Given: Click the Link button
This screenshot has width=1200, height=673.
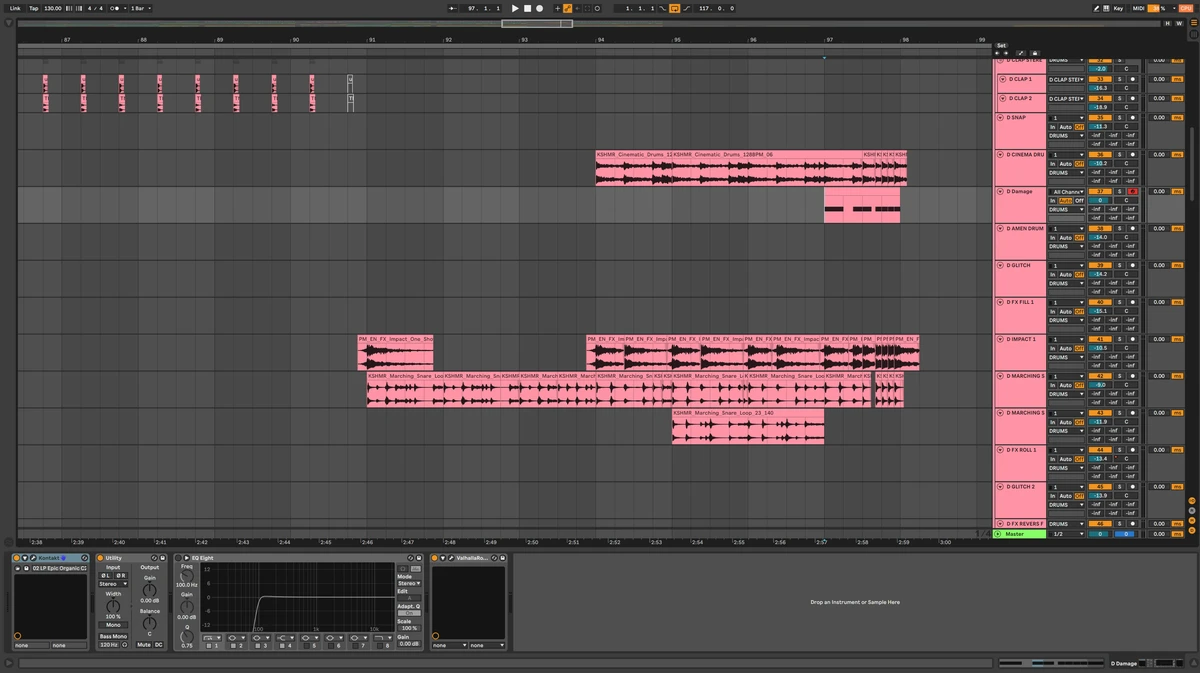Looking at the screenshot, I should tap(15, 8).
